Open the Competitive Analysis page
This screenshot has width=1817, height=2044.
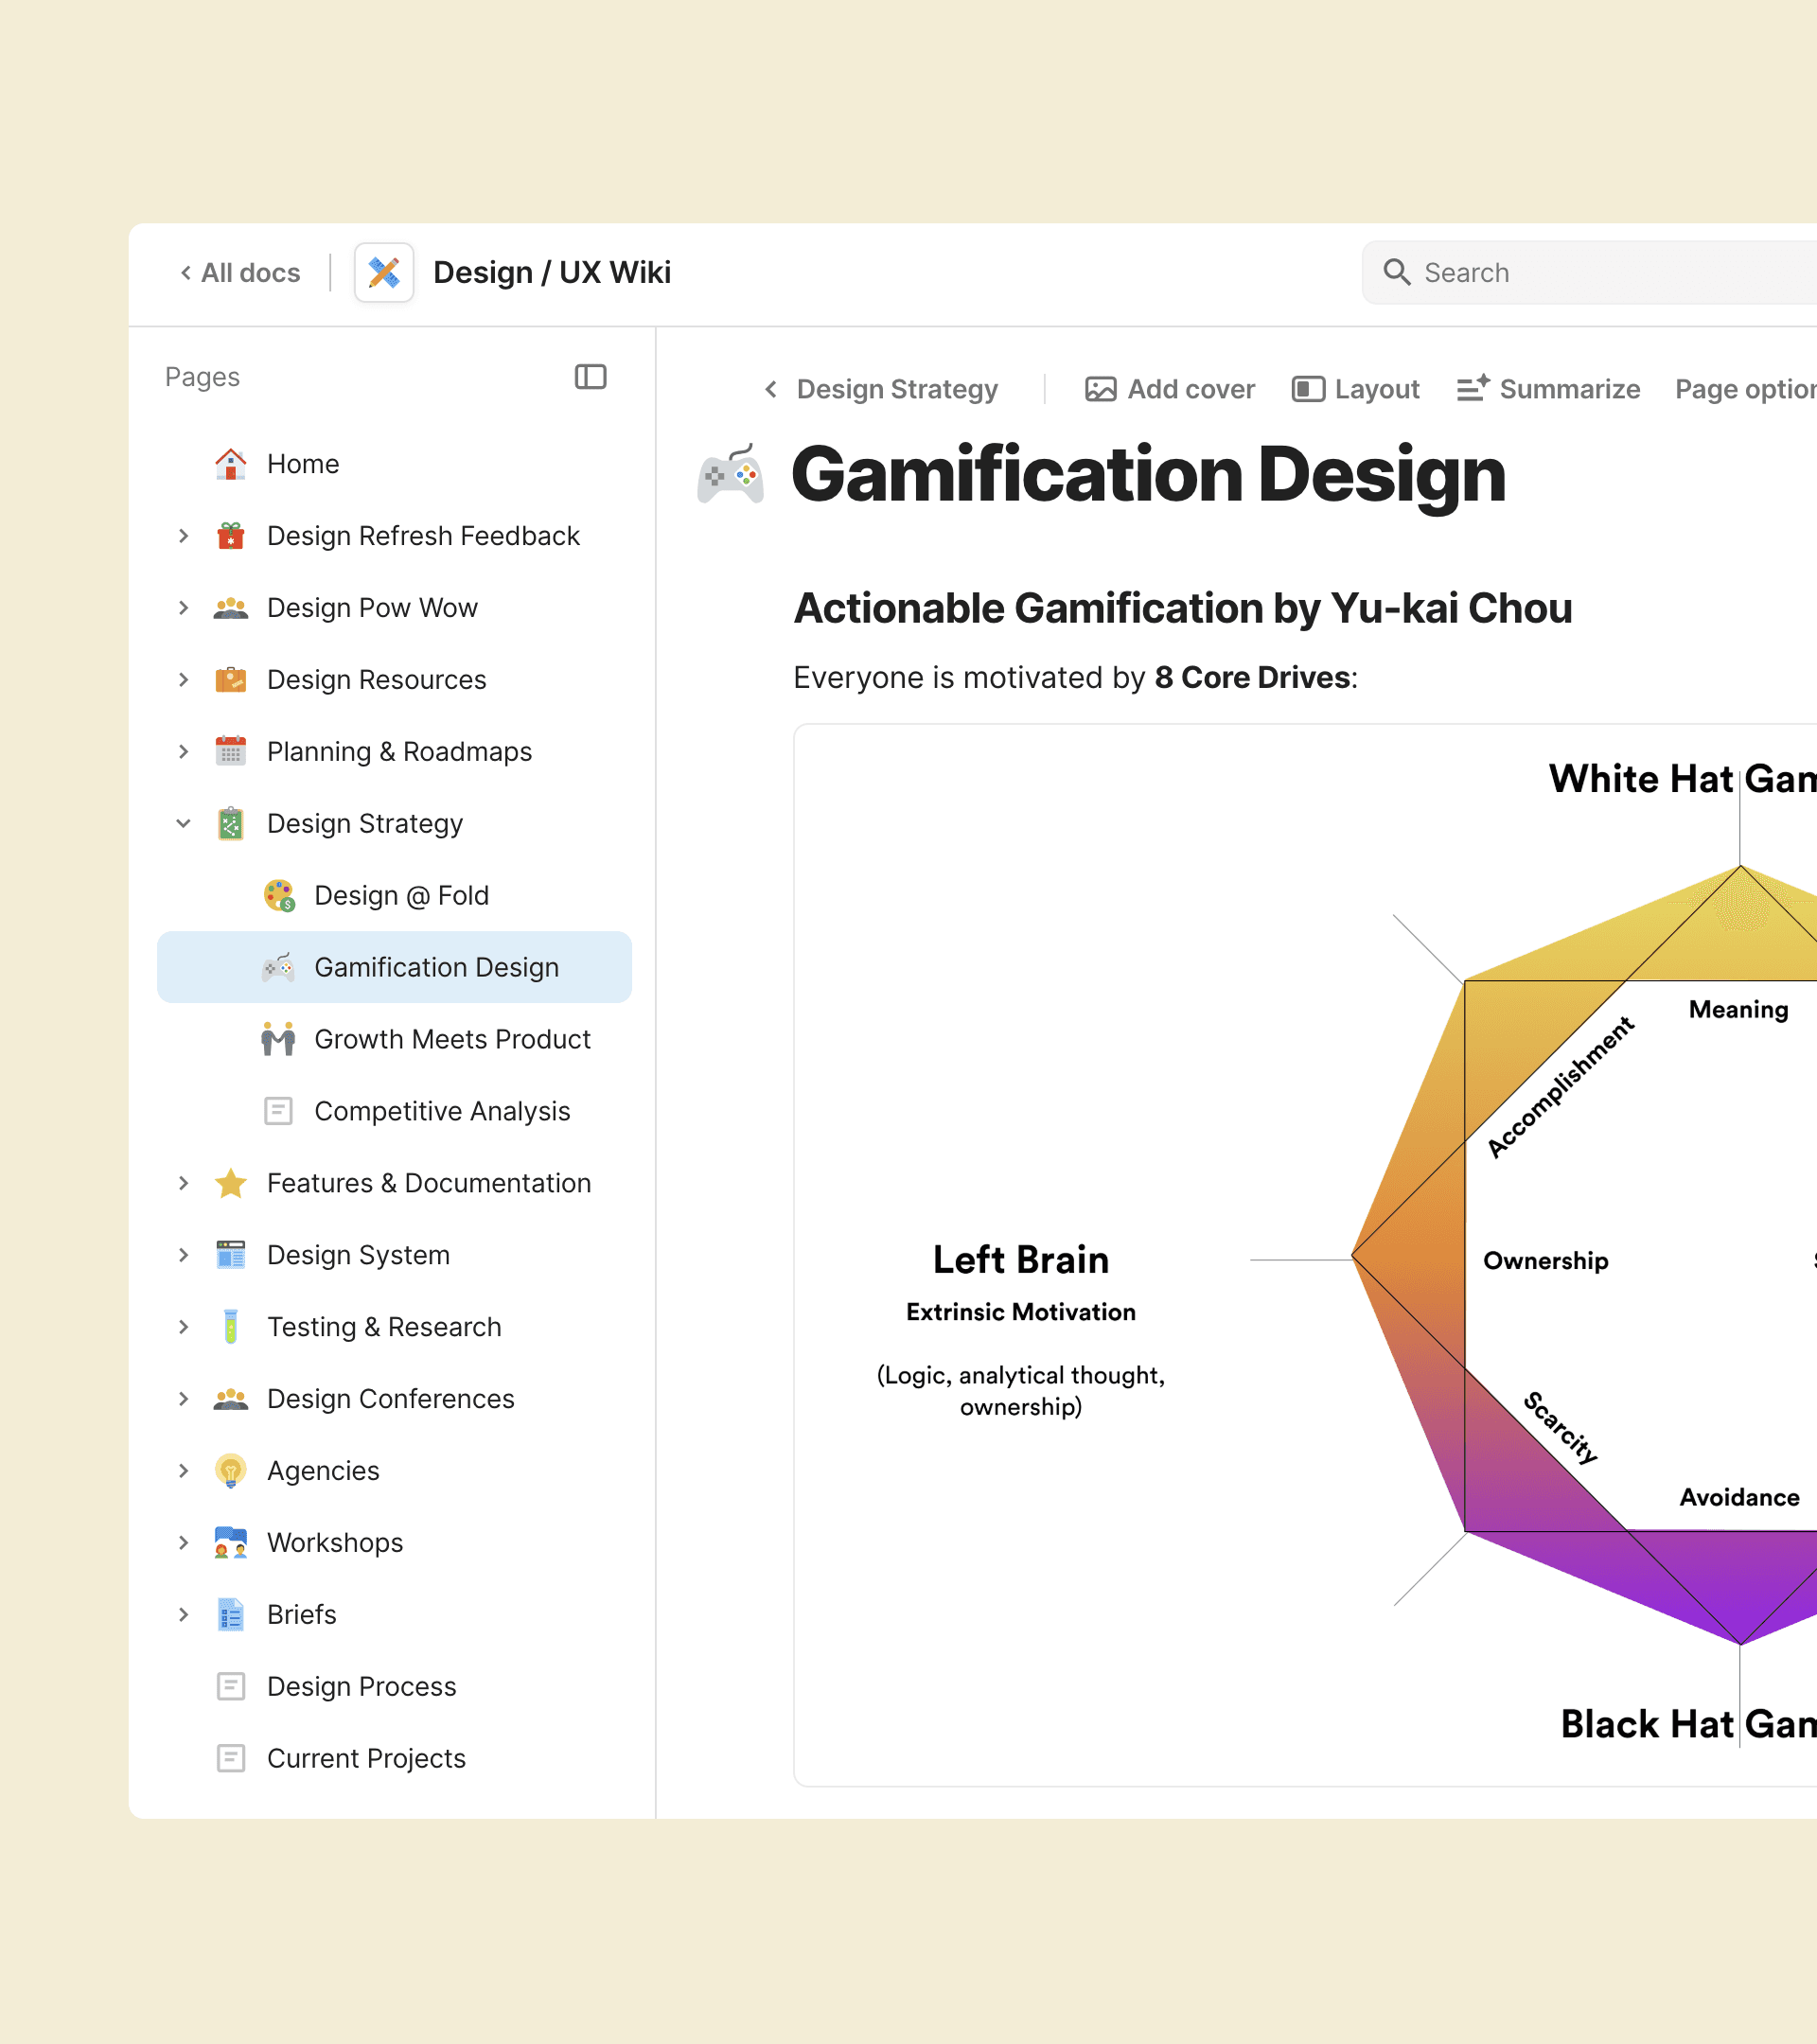click(x=442, y=1111)
